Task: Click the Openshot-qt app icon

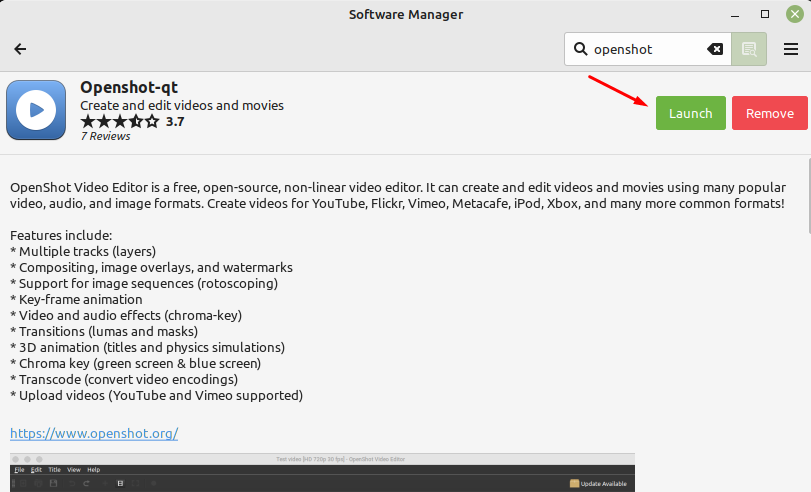Action: coord(36,110)
